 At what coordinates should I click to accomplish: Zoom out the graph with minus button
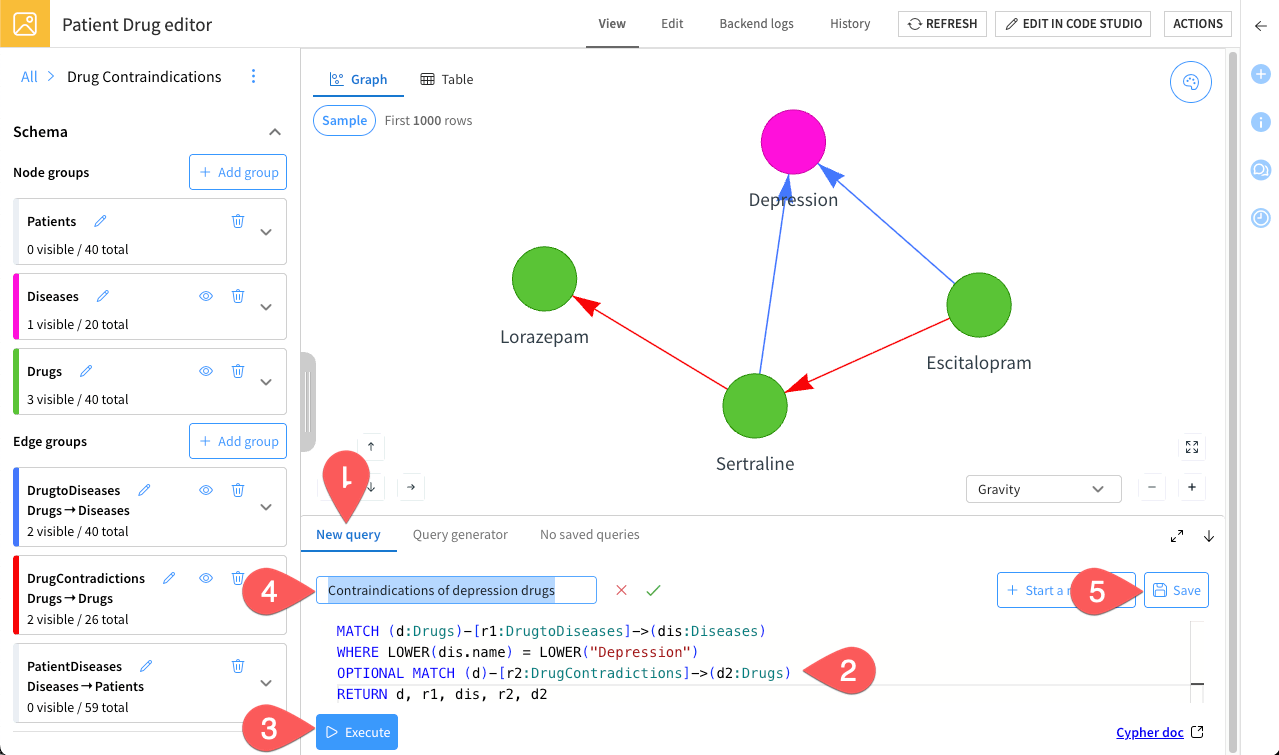coord(1152,488)
